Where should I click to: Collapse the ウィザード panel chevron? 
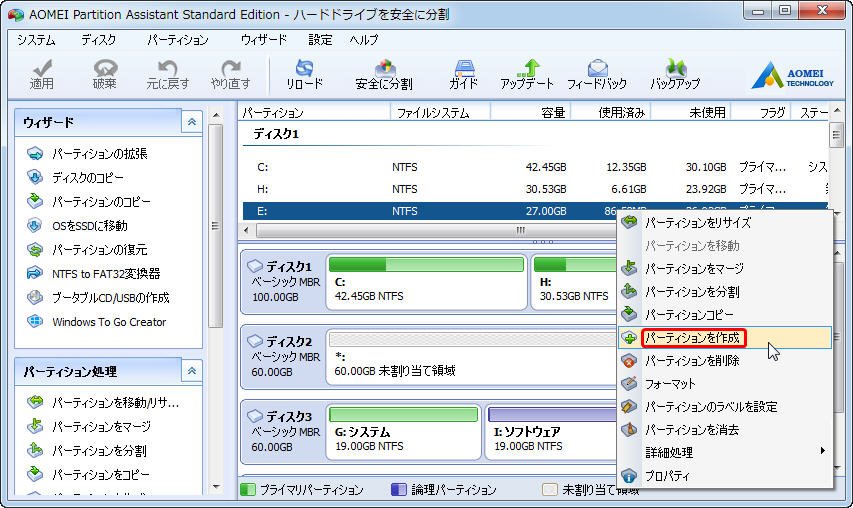pos(191,122)
